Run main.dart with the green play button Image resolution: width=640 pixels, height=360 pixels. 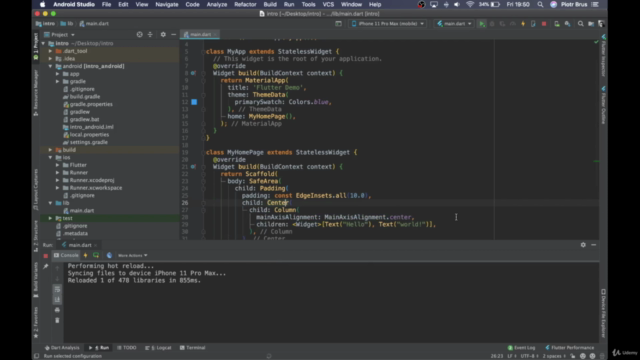pos(482,24)
